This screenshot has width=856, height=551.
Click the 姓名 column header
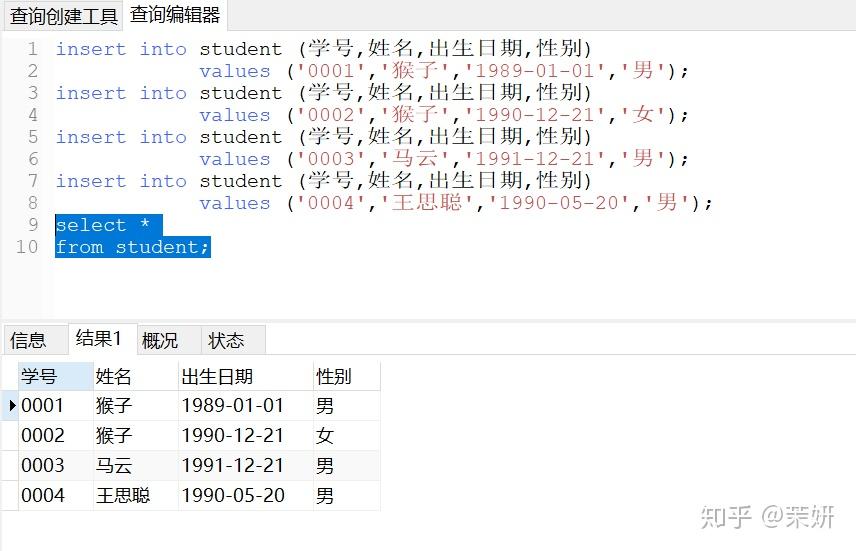[x=136, y=376]
